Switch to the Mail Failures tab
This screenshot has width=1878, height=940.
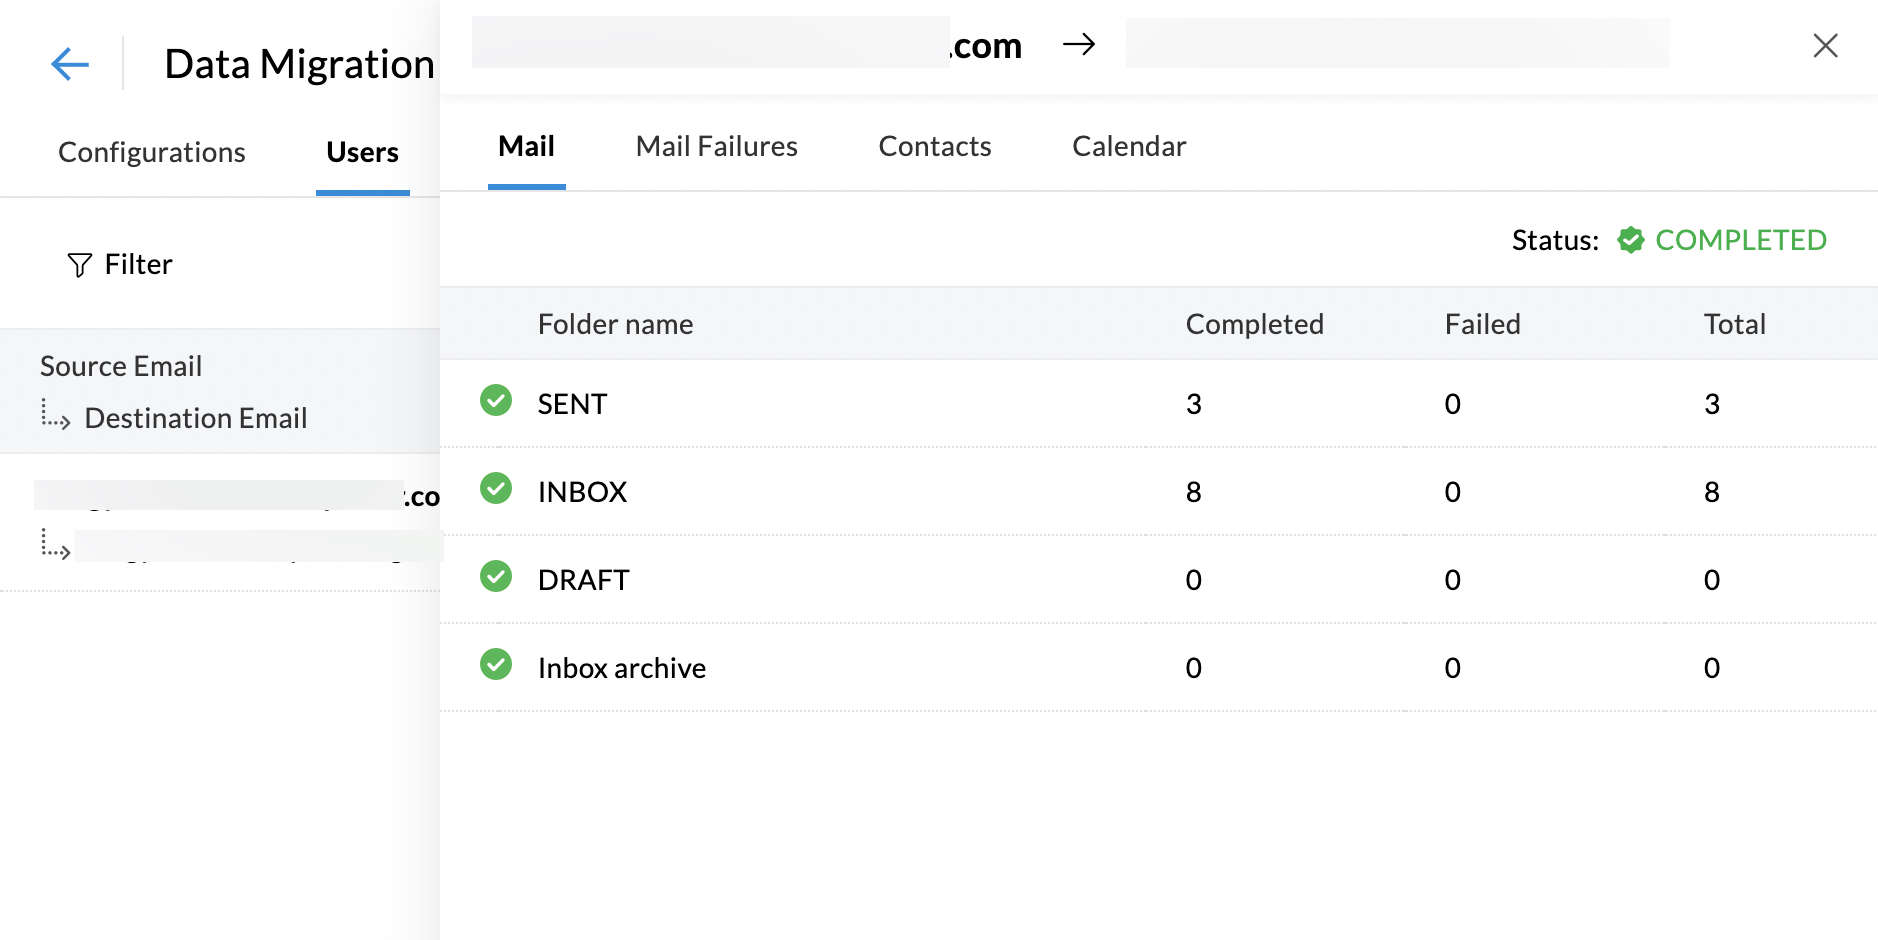pos(716,146)
